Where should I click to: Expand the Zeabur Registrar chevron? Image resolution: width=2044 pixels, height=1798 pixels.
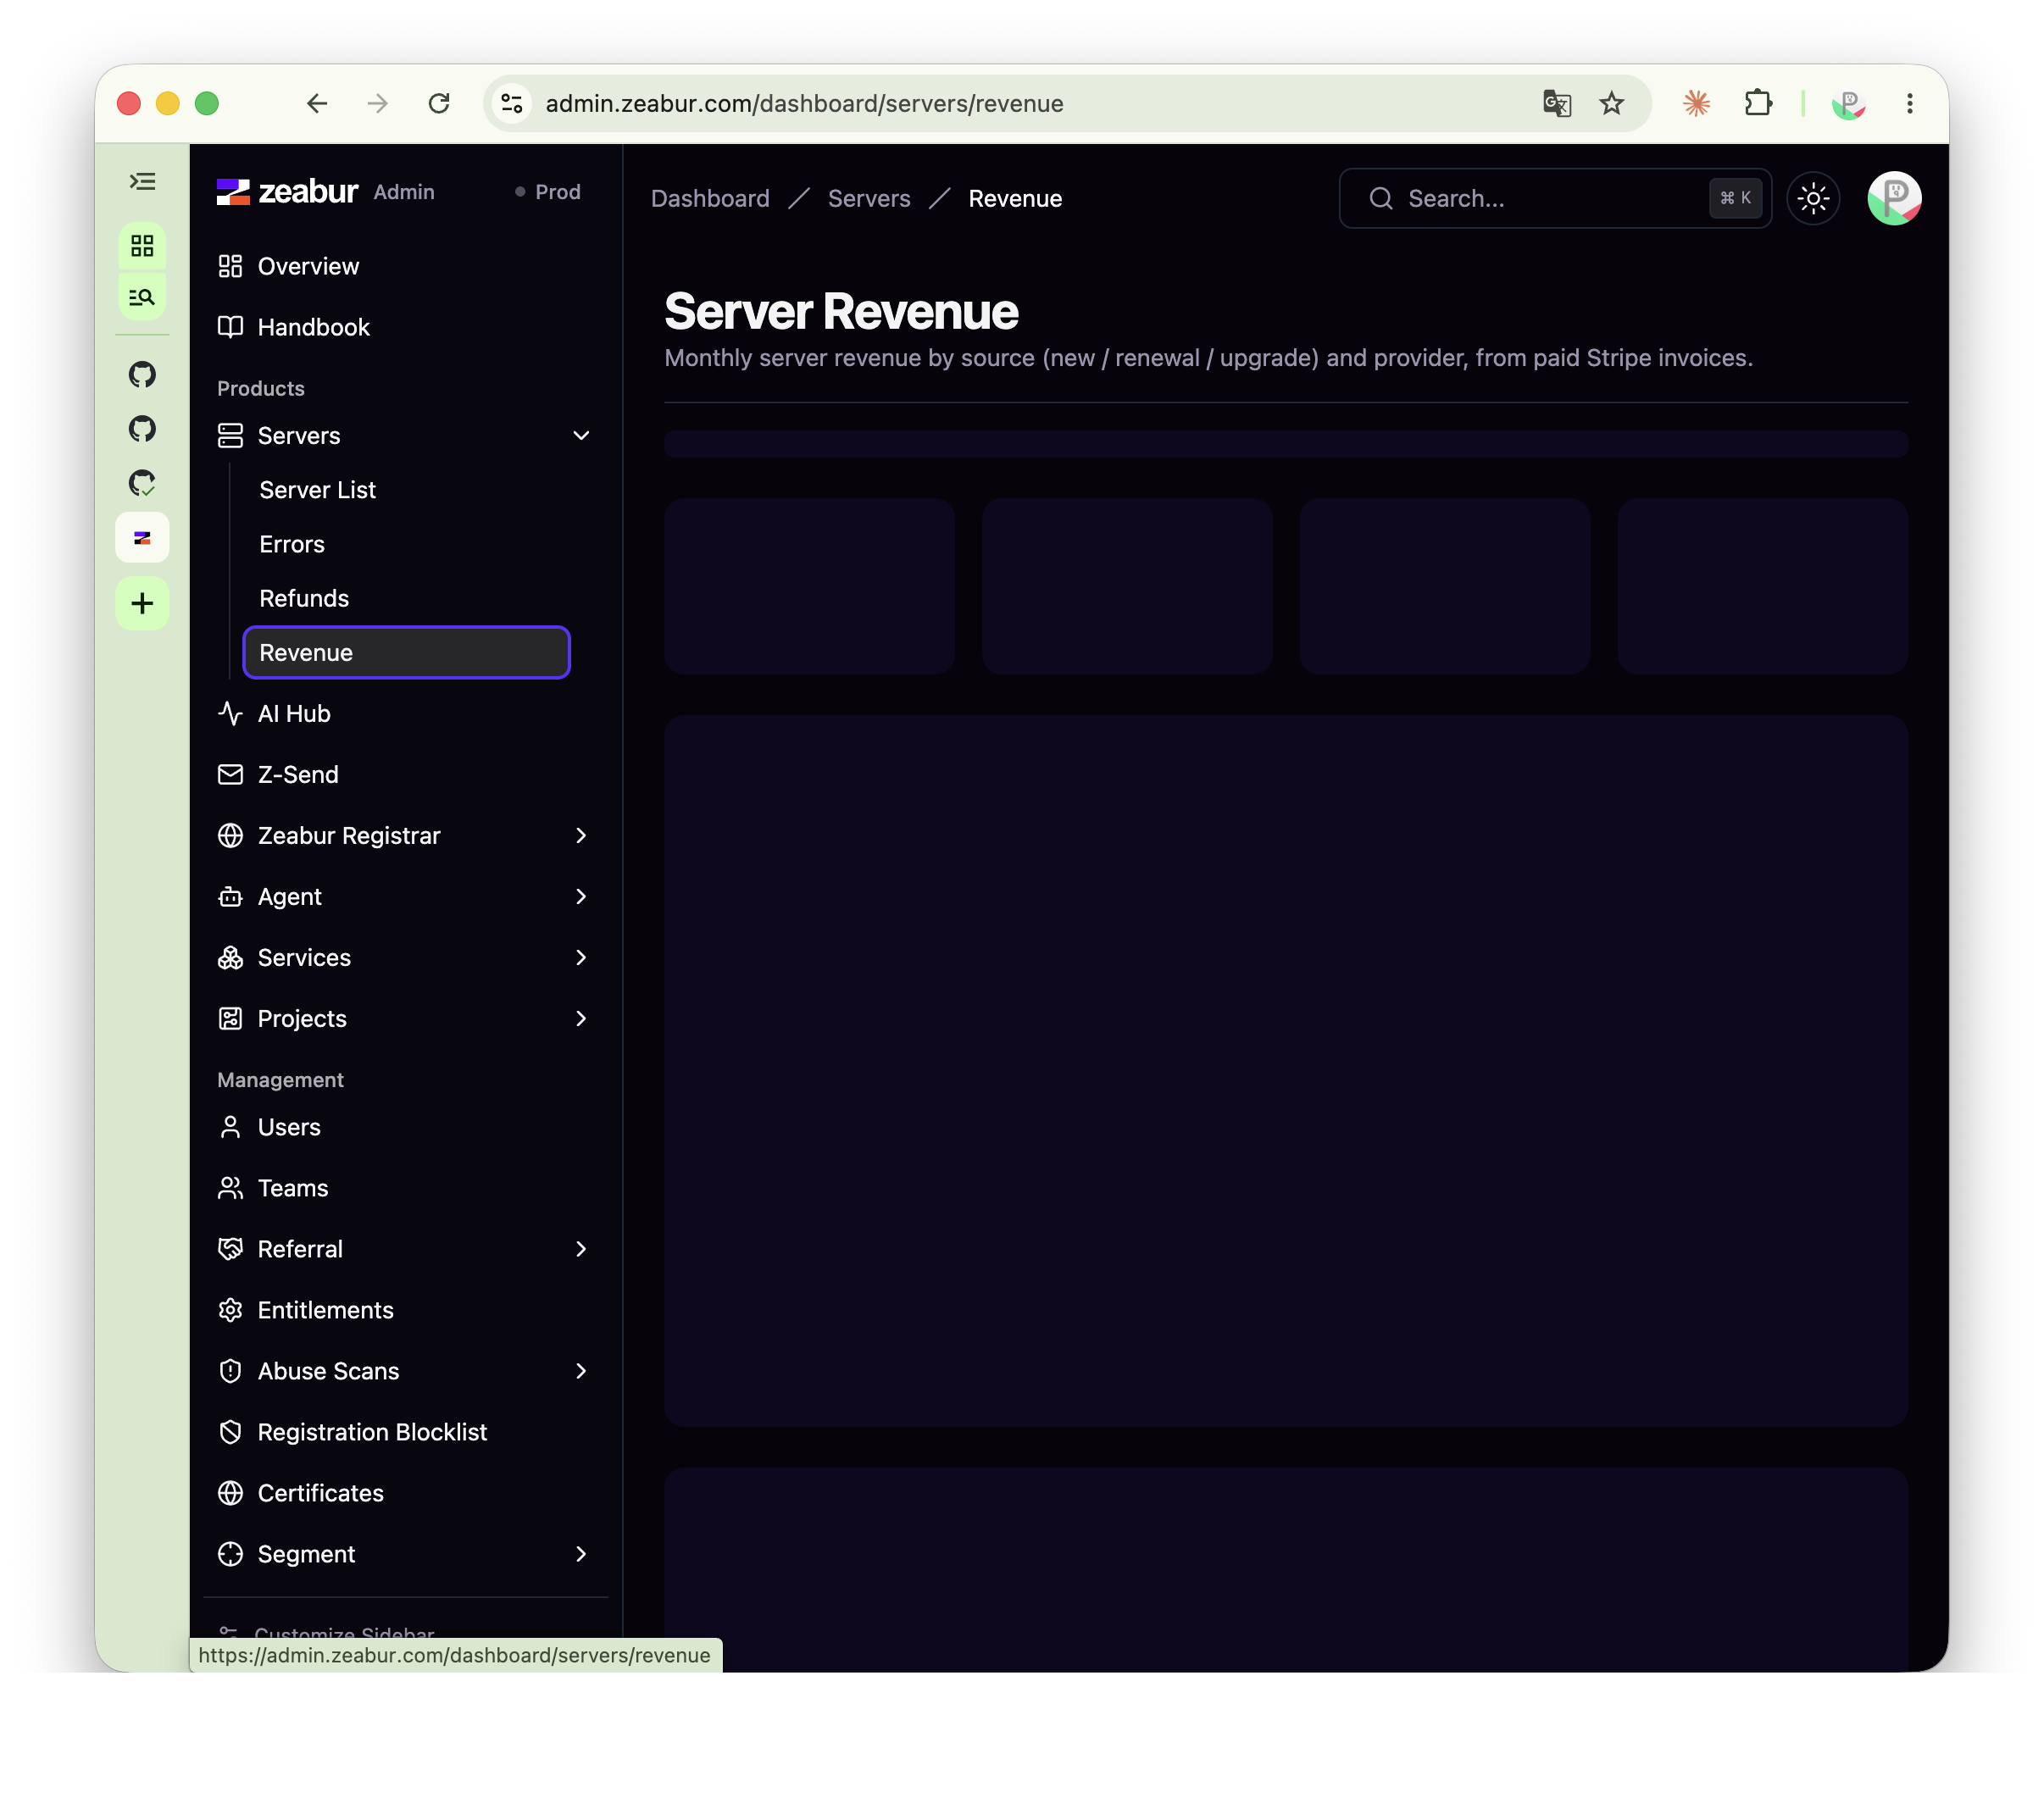click(581, 835)
